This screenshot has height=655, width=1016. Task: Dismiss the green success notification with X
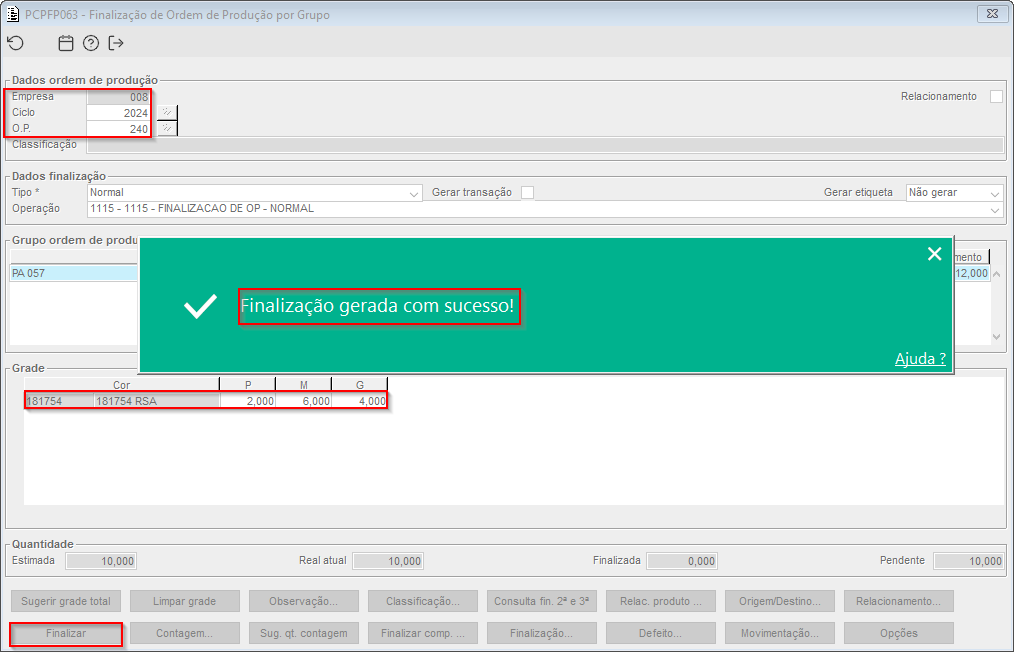(x=934, y=254)
